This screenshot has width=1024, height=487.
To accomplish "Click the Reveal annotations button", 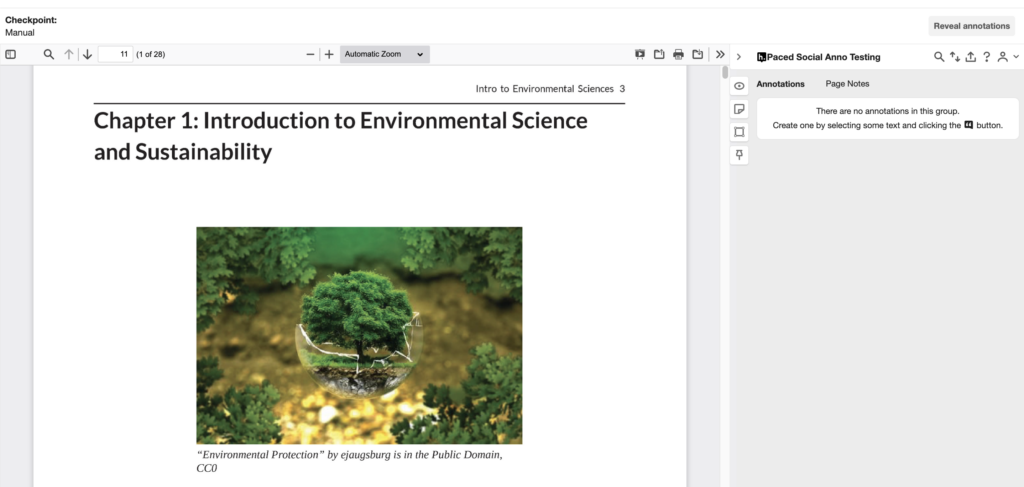I will [x=971, y=26].
